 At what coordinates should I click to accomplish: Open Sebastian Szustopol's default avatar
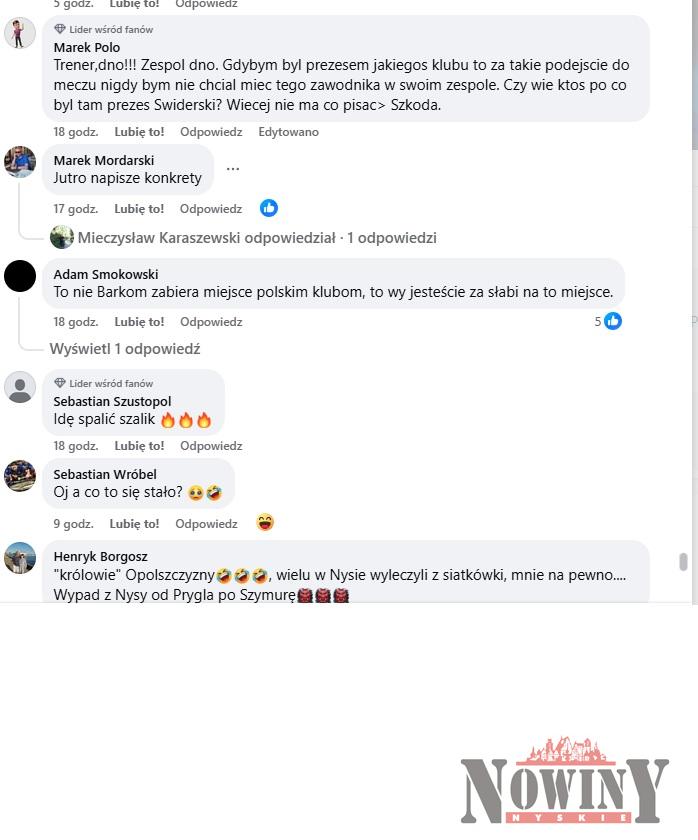20,387
